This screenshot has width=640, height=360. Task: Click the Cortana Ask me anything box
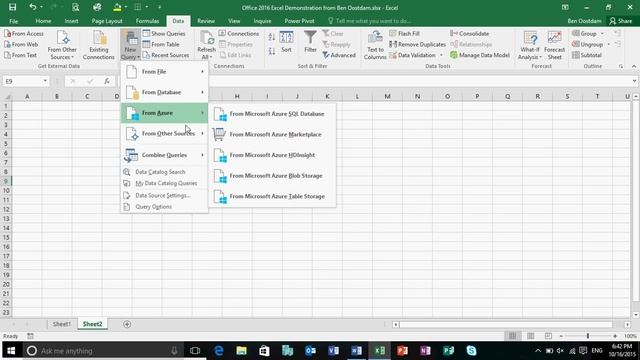(102, 351)
